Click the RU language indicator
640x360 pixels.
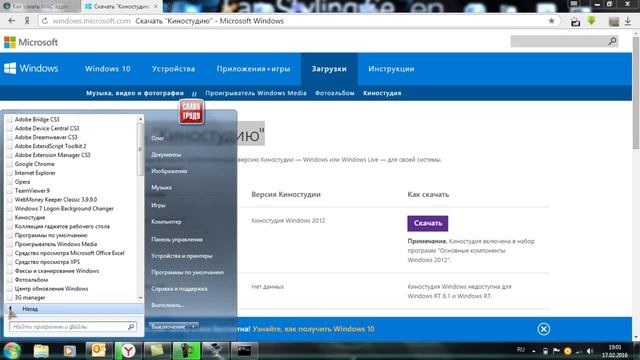(x=520, y=350)
